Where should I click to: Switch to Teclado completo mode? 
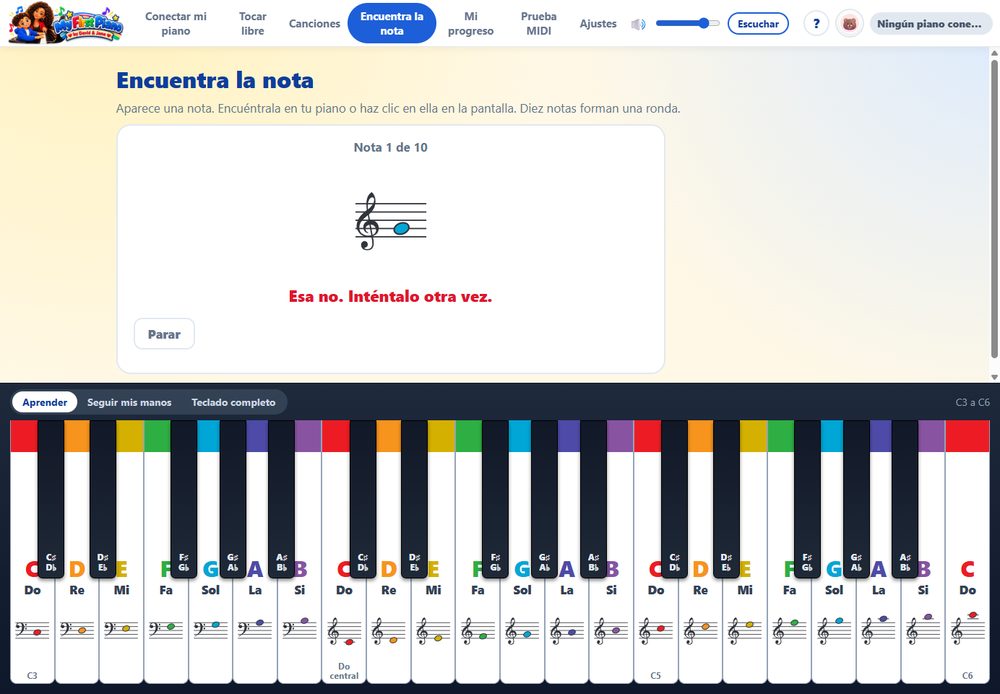(x=233, y=402)
